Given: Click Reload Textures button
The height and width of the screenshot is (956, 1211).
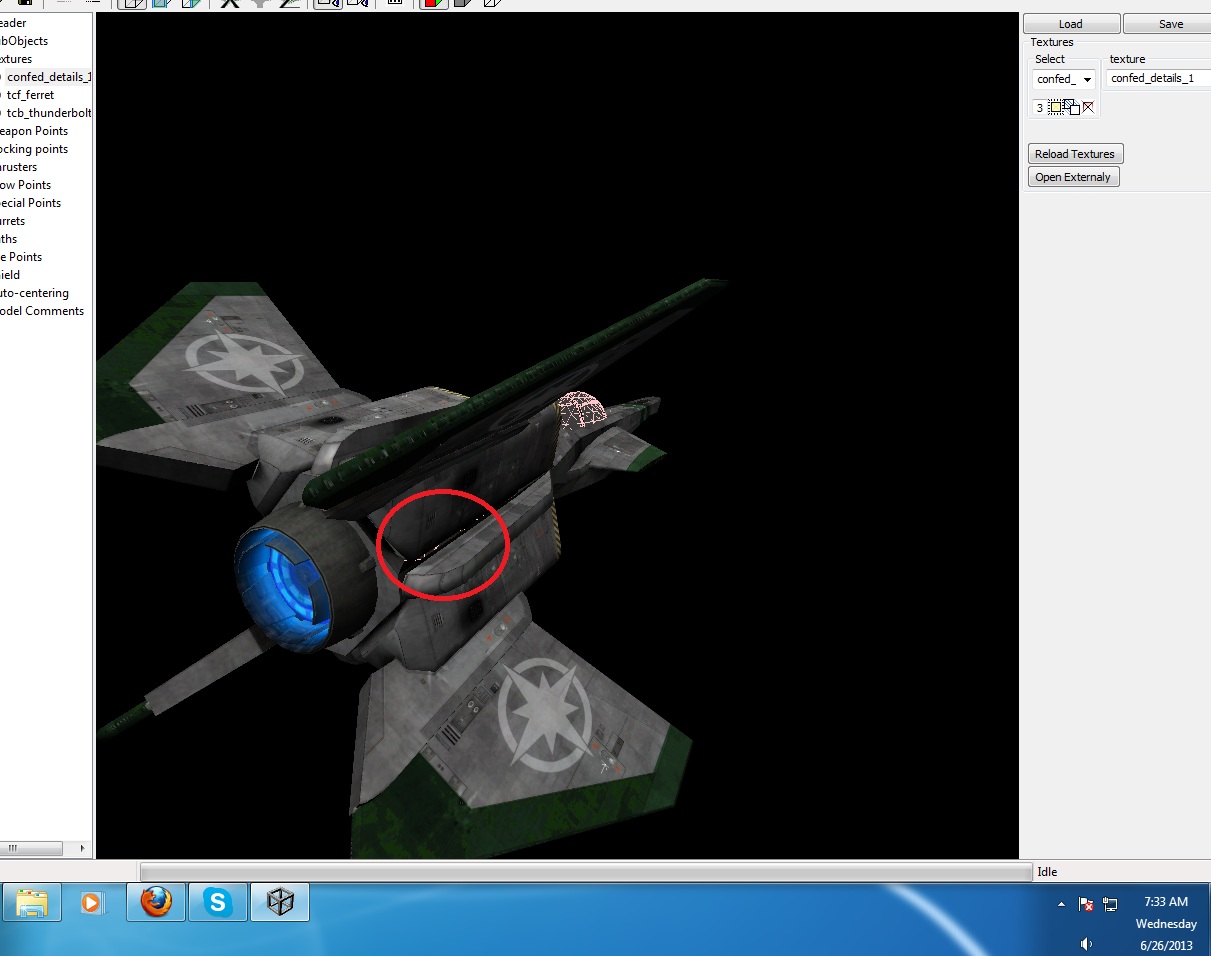Looking at the screenshot, I should pos(1075,154).
